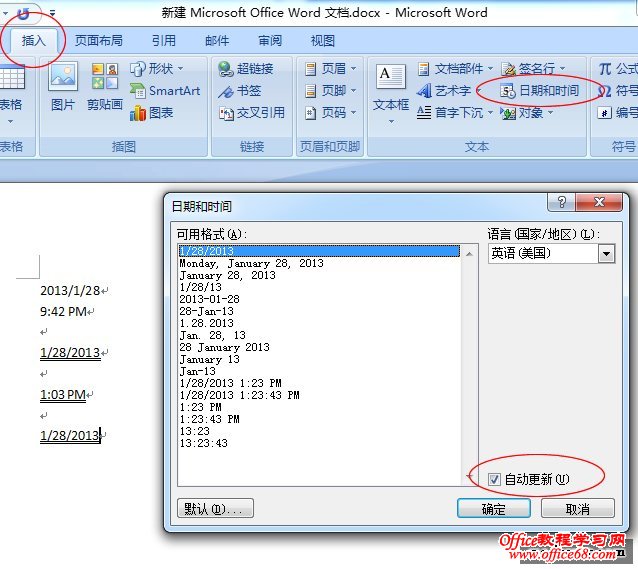Screen dimensions: 638x569
Task: Select format Jan-13
Action: [x=319, y=371]
